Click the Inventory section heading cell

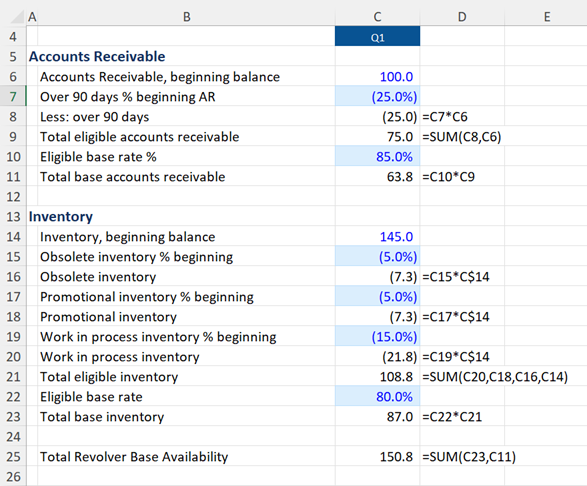pos(61,216)
